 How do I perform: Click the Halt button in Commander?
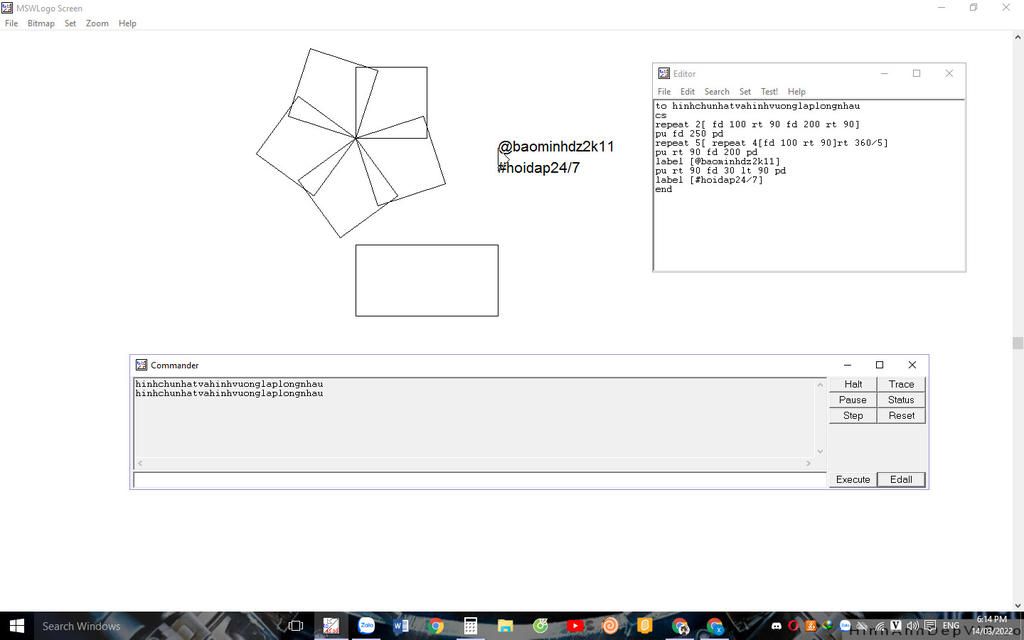(853, 384)
